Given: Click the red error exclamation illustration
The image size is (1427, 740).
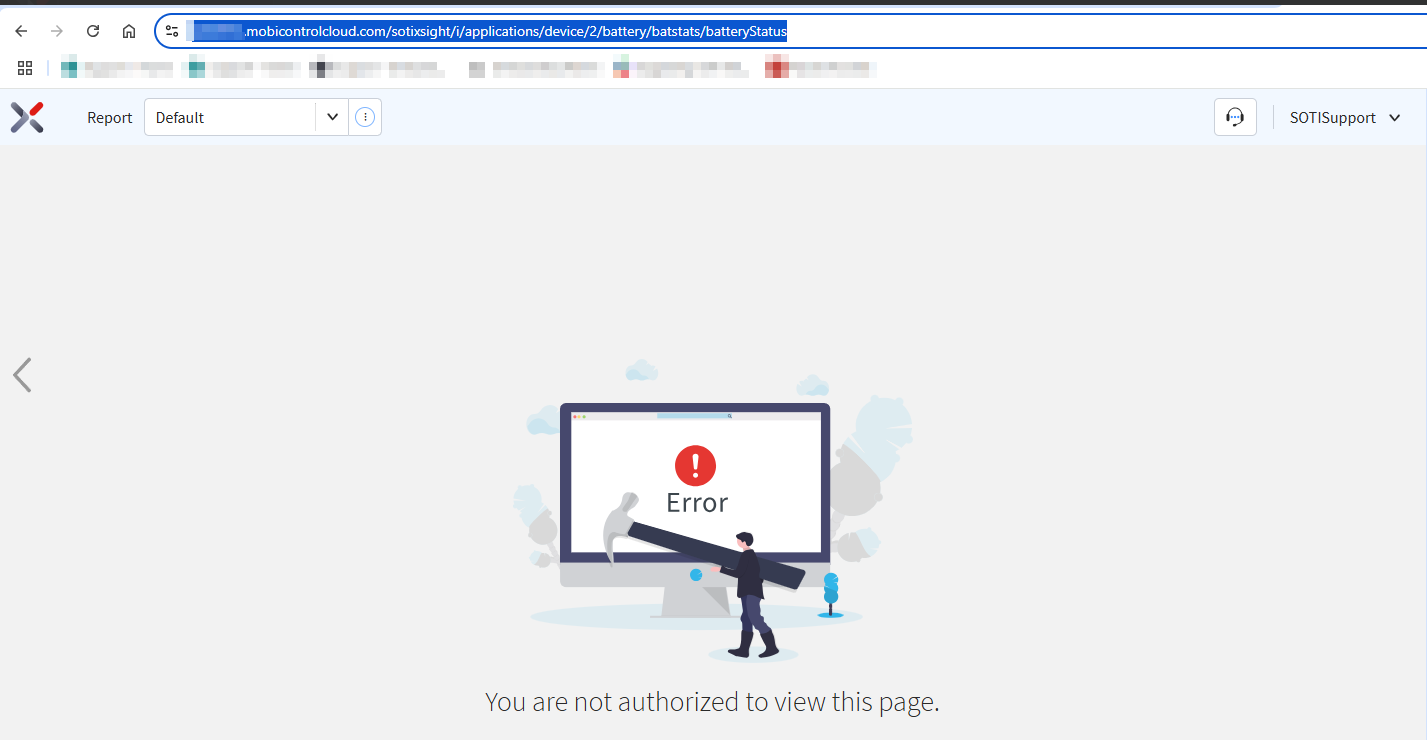Looking at the screenshot, I should click(696, 466).
